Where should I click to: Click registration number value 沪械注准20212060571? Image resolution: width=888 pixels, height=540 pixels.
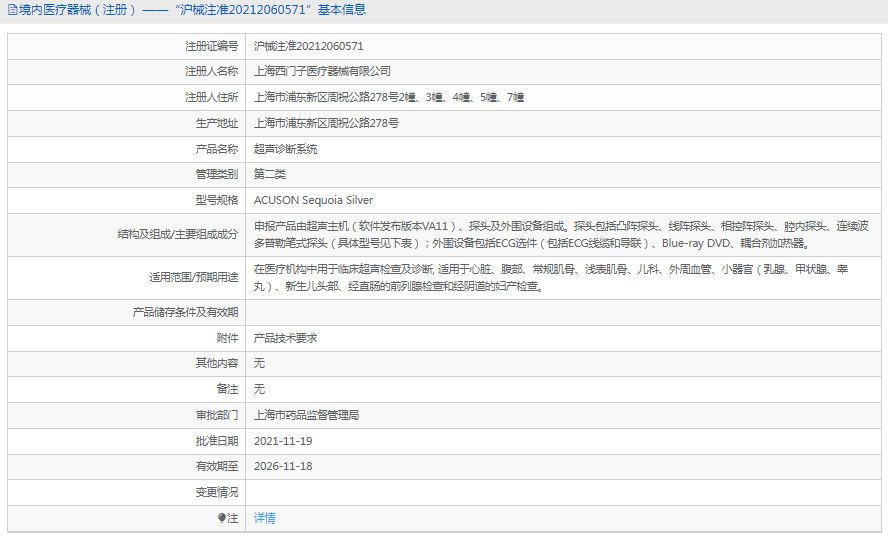[x=309, y=46]
